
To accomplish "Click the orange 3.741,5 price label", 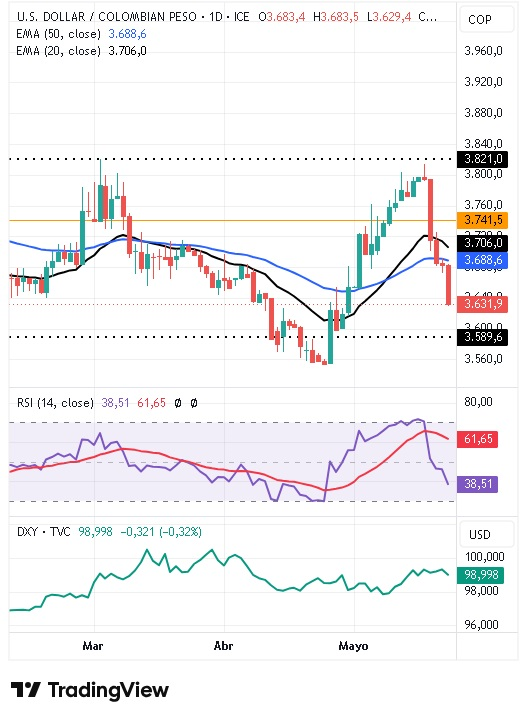I will 482,220.
